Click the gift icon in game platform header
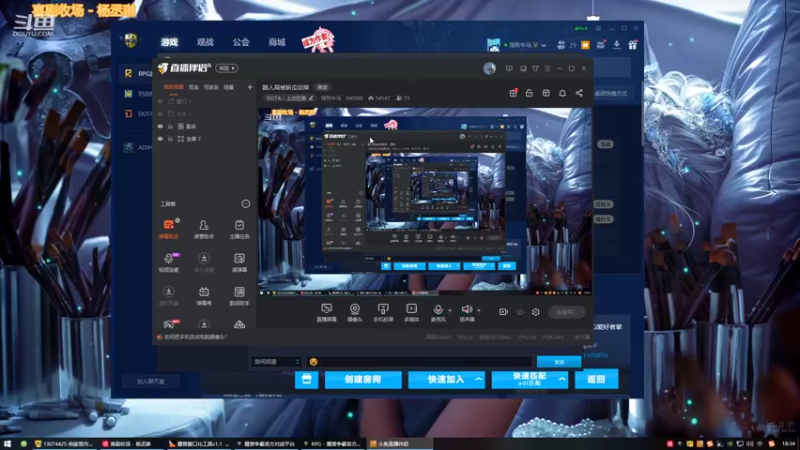Image resolution: width=800 pixels, height=450 pixels. coord(633,45)
